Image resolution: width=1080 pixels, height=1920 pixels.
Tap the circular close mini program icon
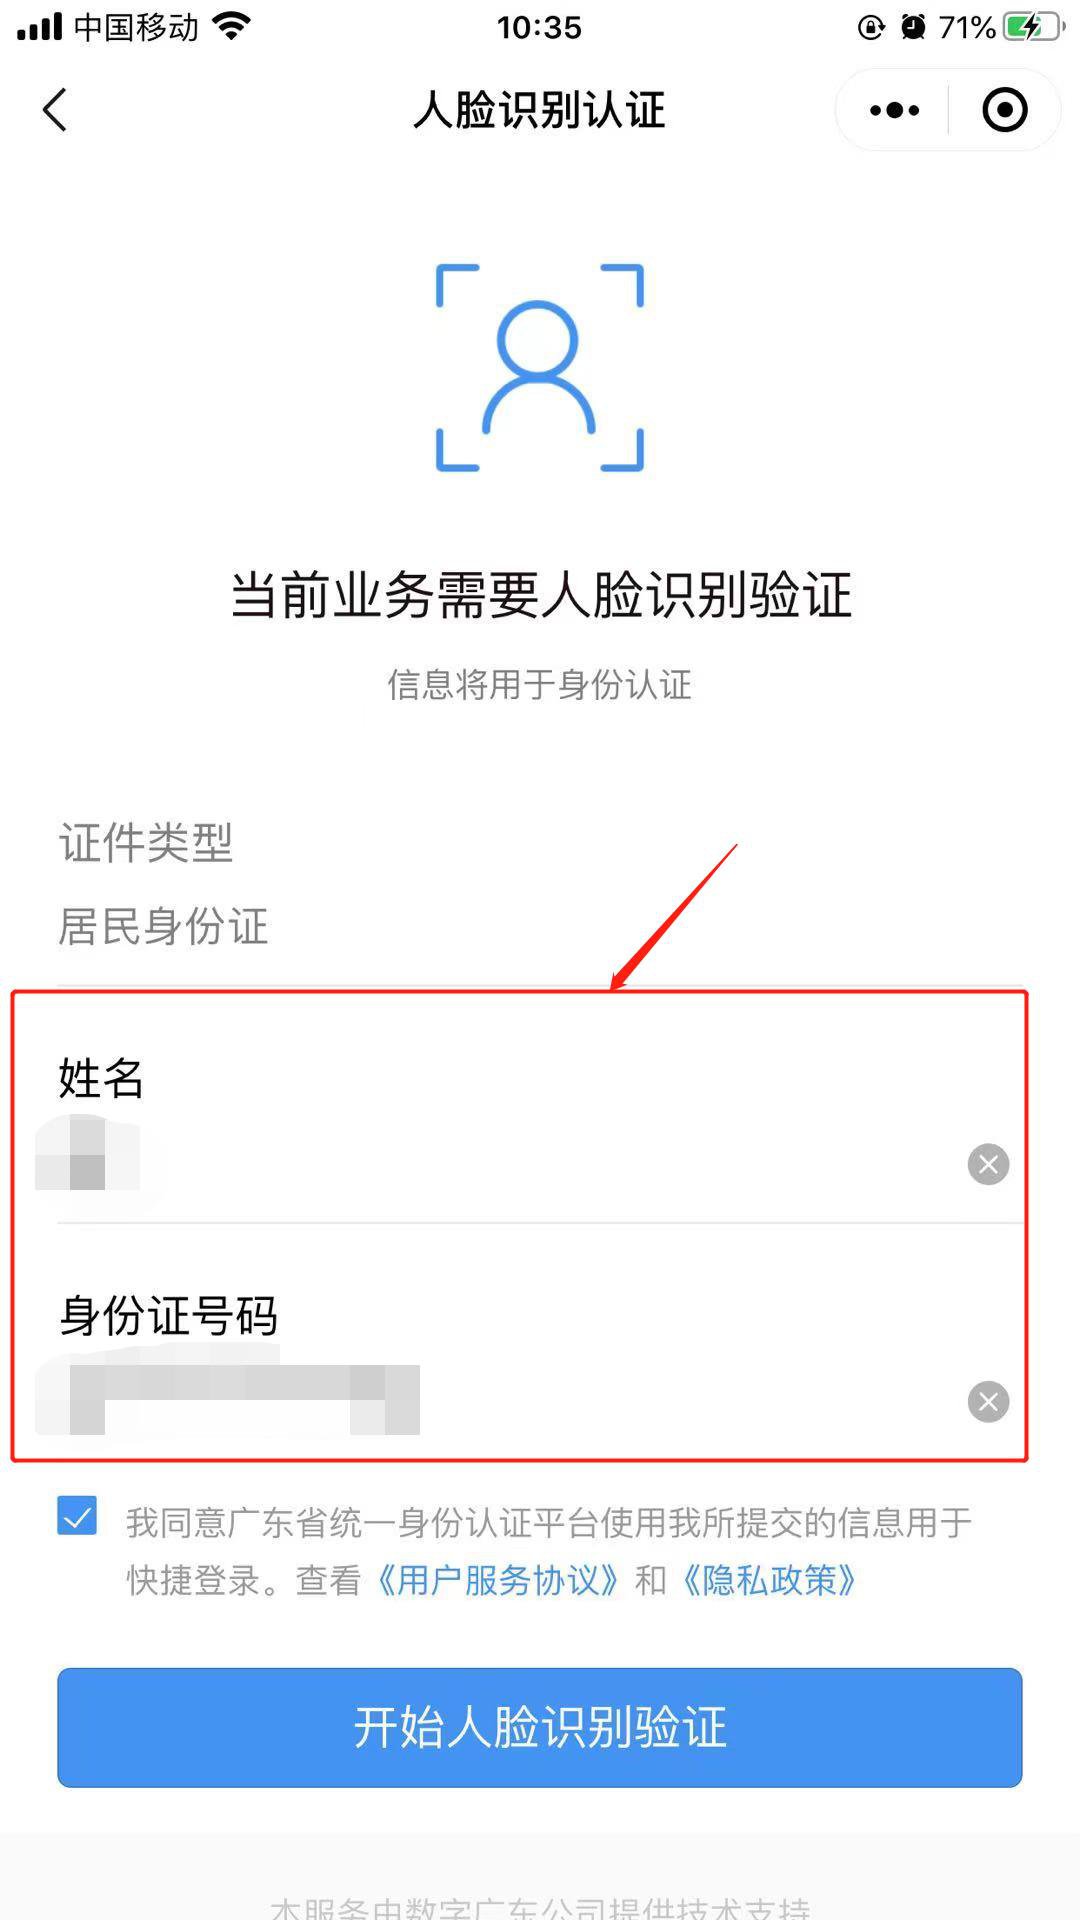pos(1004,110)
